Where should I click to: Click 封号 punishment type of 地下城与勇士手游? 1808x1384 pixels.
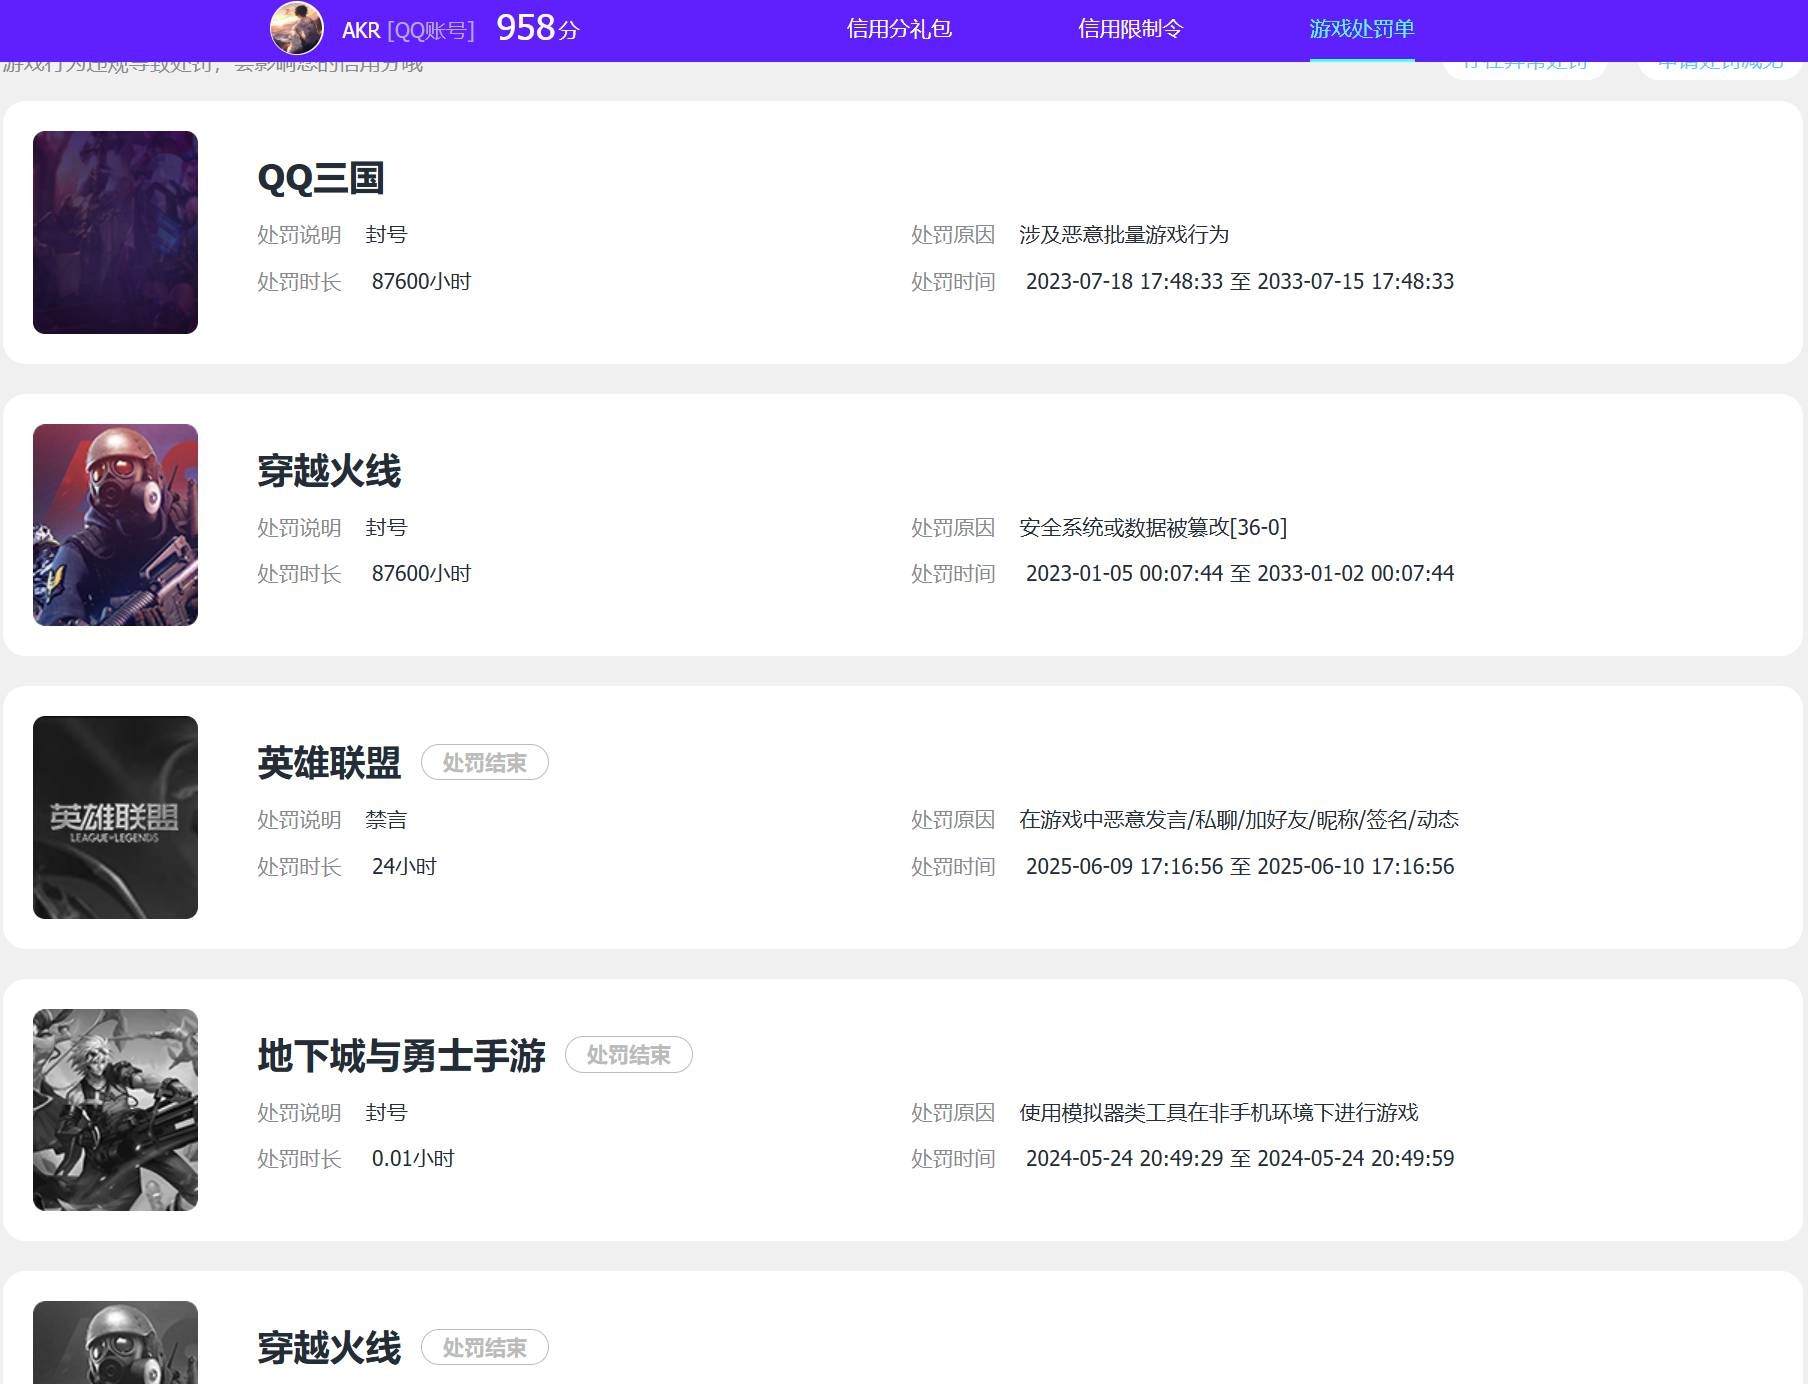pos(386,1112)
